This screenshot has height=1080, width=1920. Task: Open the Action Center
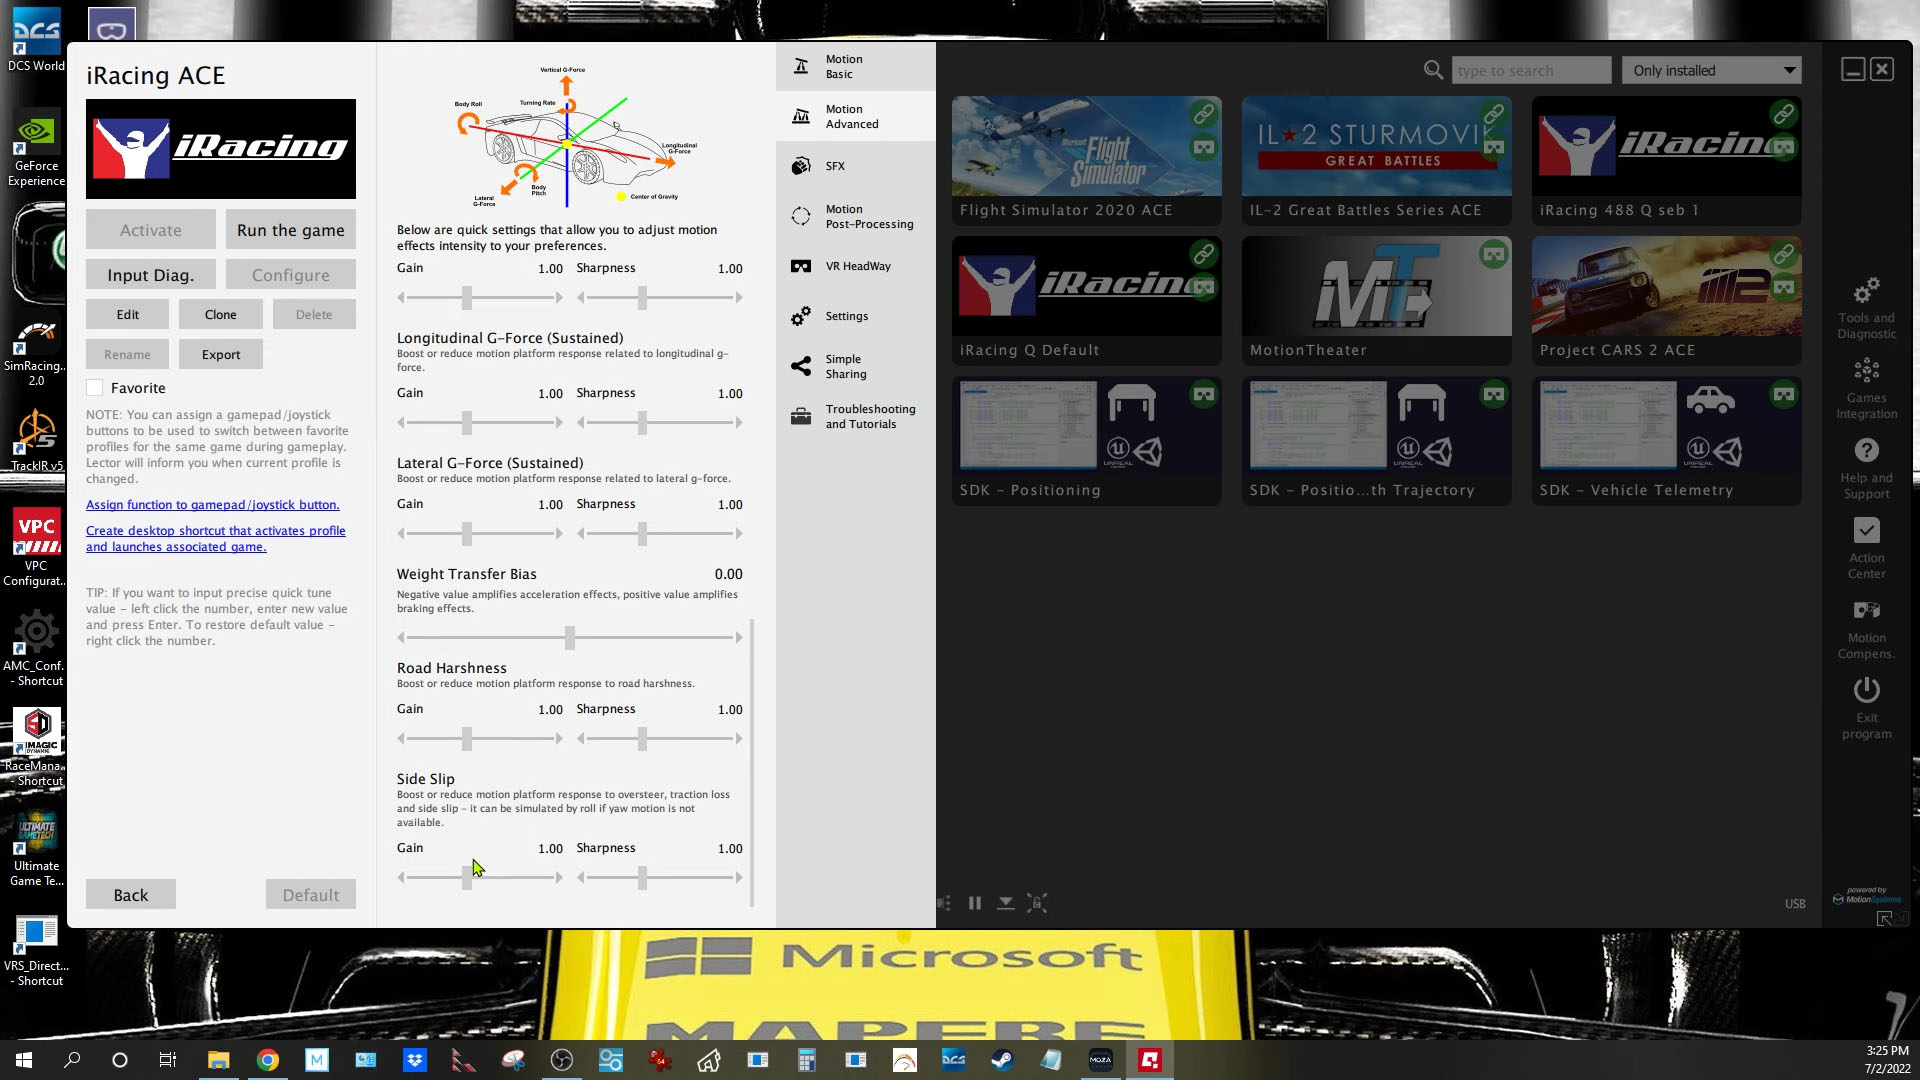(1866, 548)
